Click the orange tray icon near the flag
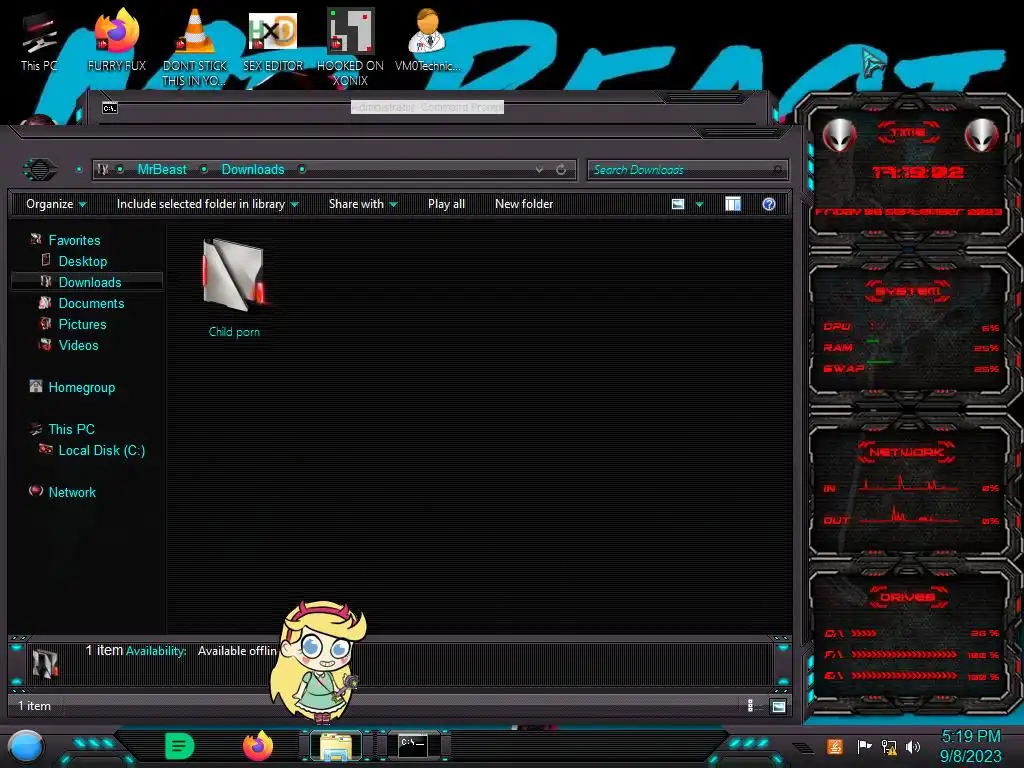This screenshot has width=1024, height=768. pos(835,746)
